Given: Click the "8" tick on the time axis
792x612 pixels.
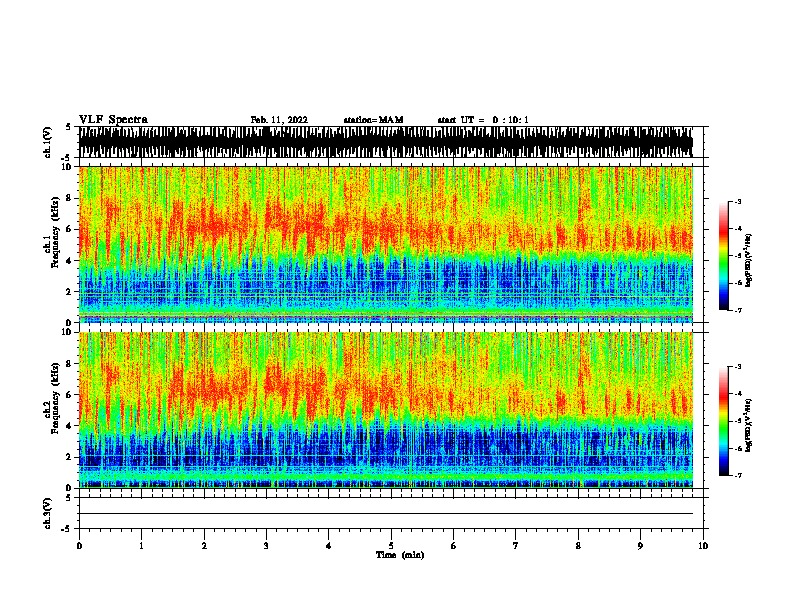Looking at the screenshot, I should click(x=578, y=546).
